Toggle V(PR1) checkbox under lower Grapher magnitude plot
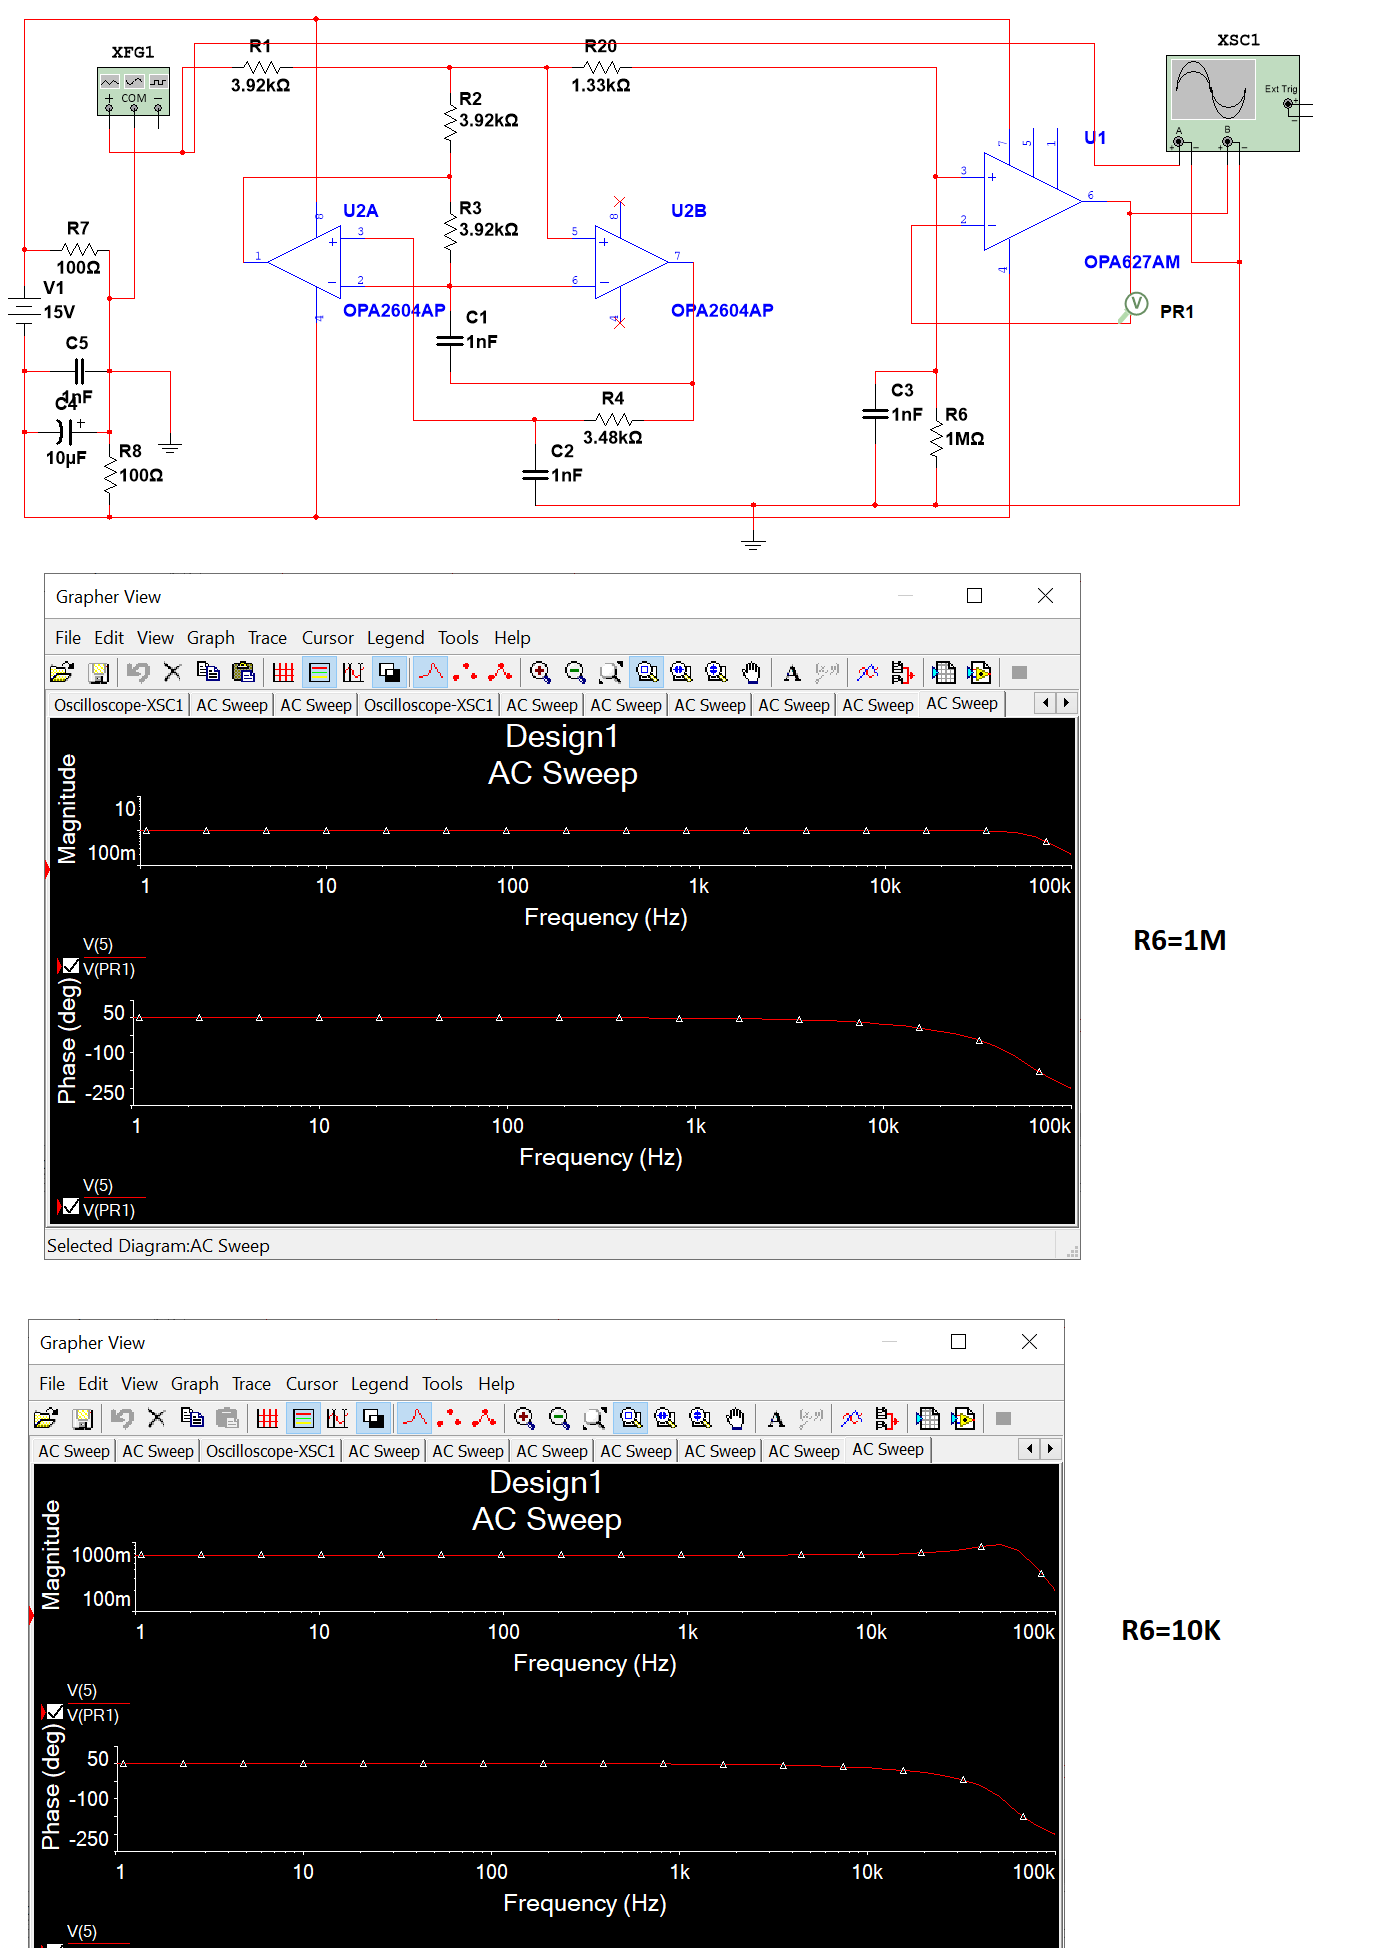The height and width of the screenshot is (1948, 1389). tap(55, 1713)
